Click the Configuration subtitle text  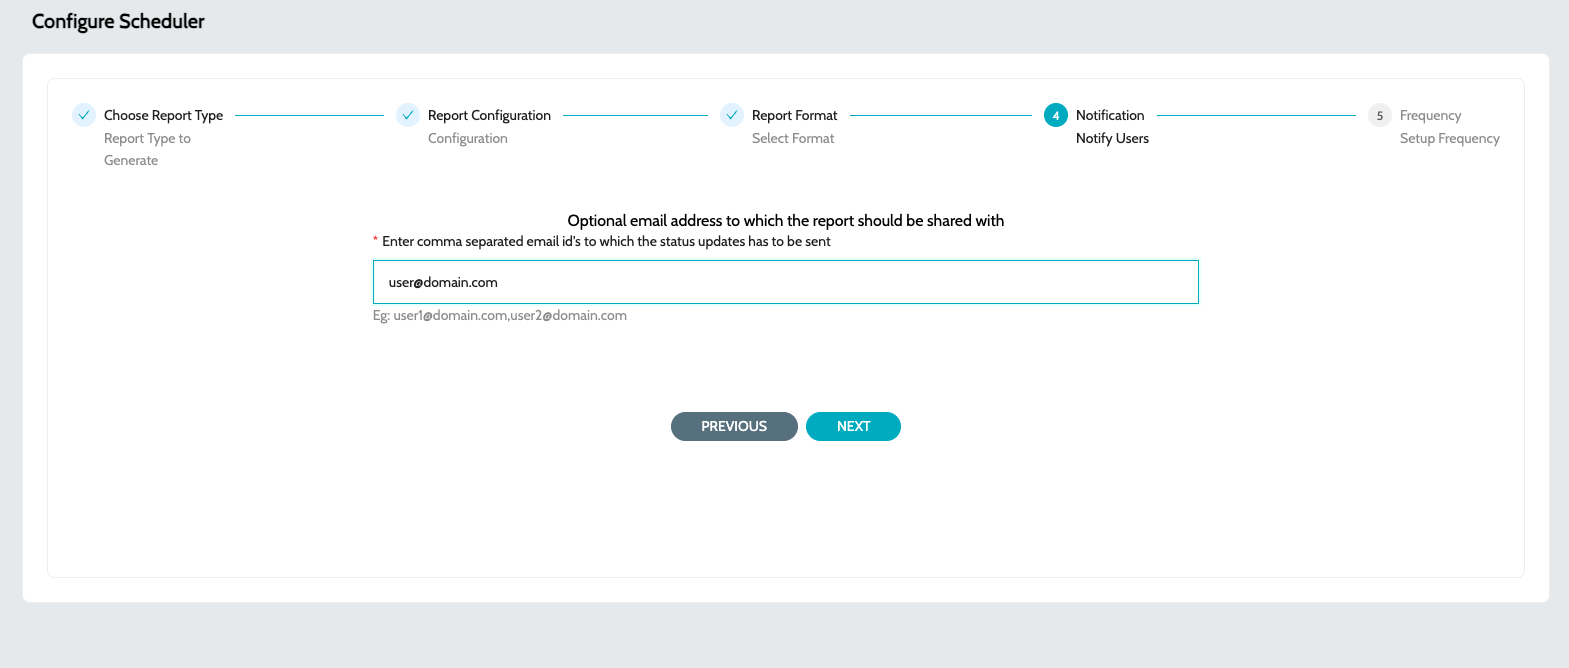coord(467,138)
